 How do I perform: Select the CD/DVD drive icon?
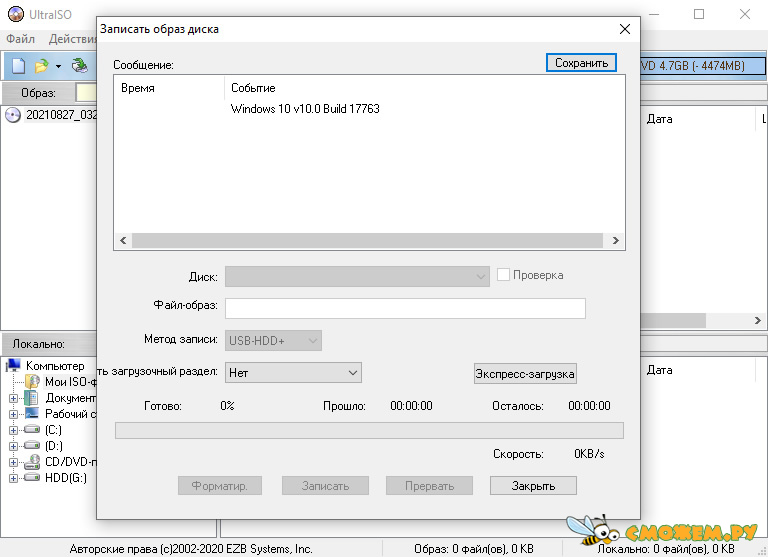tap(32, 461)
